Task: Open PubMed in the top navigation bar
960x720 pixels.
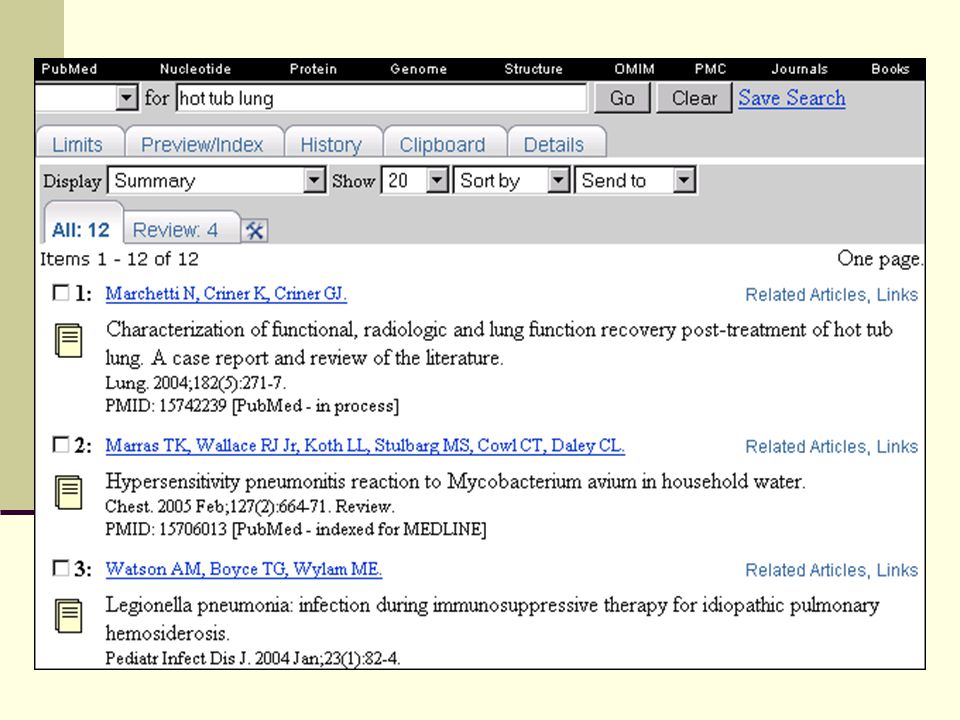Action: tap(69, 69)
